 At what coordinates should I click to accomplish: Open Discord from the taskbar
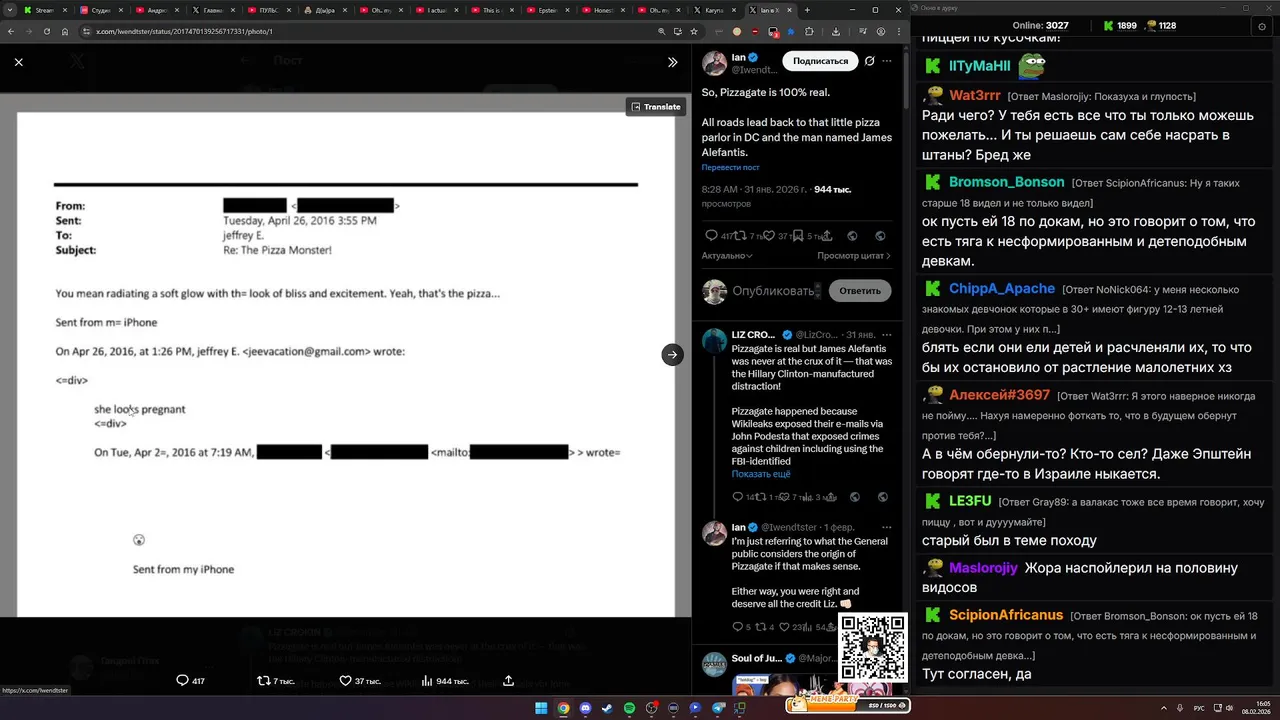(585, 708)
